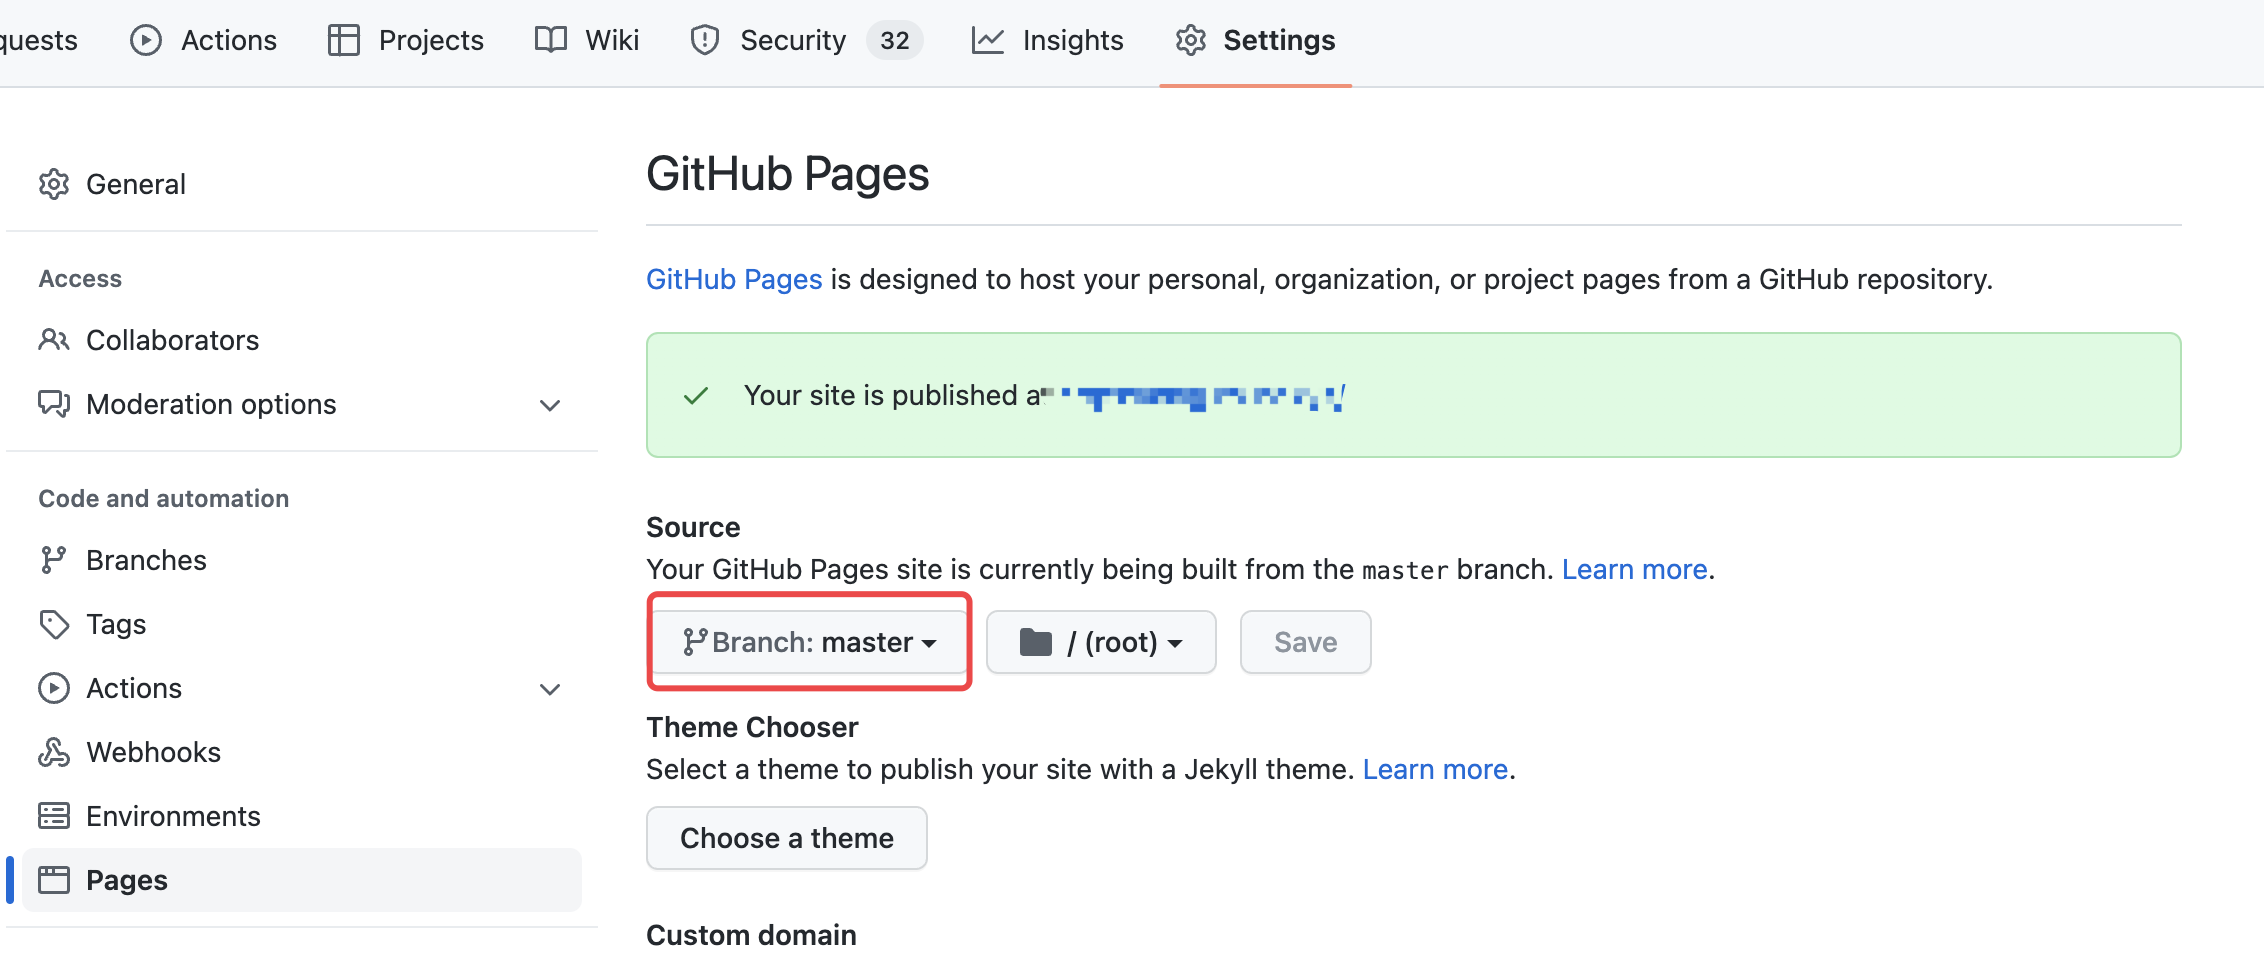Click the Branches git-branch icon in sidebar
Screen dimensions: 2264x954
point(54,560)
